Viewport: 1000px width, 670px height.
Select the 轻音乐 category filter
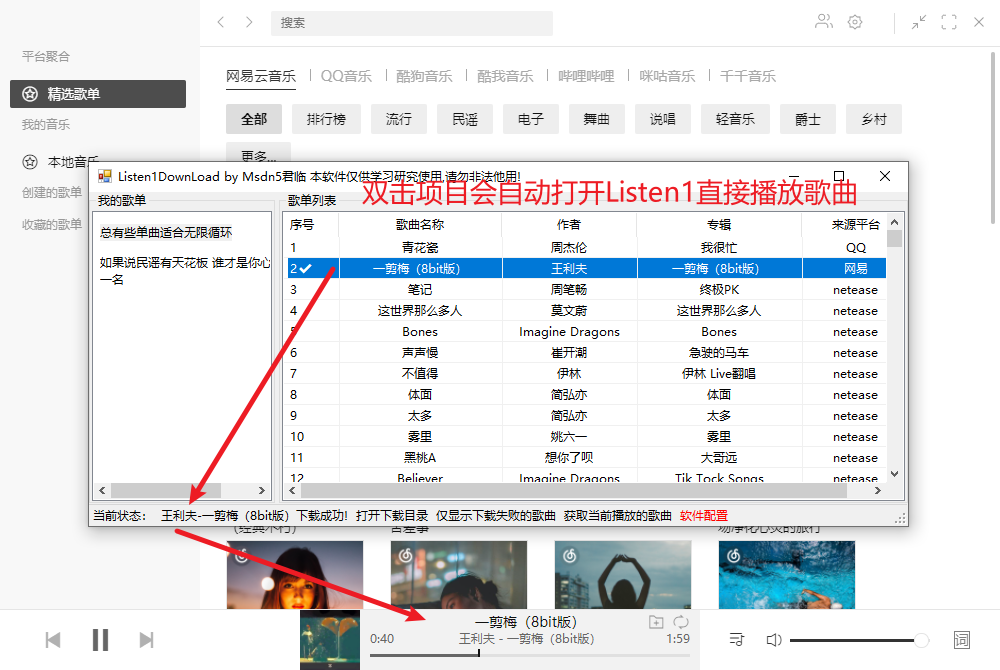coord(735,119)
